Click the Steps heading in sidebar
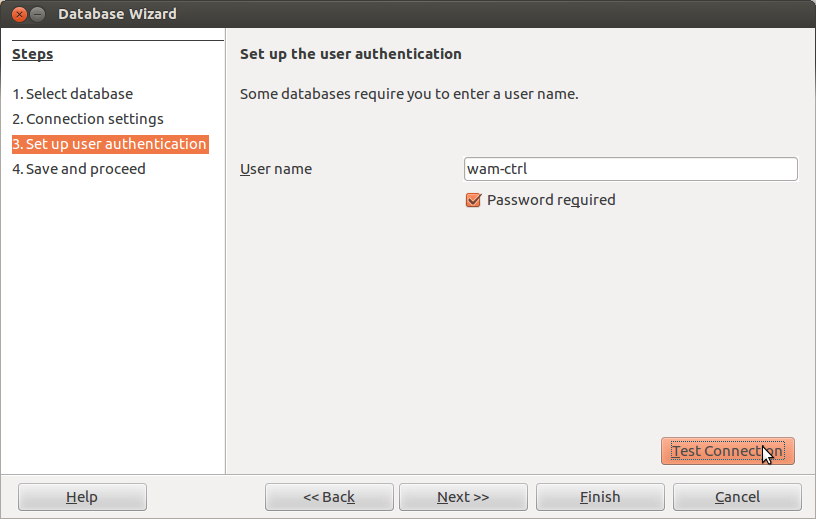Screen dimensions: 816x519 point(33,54)
